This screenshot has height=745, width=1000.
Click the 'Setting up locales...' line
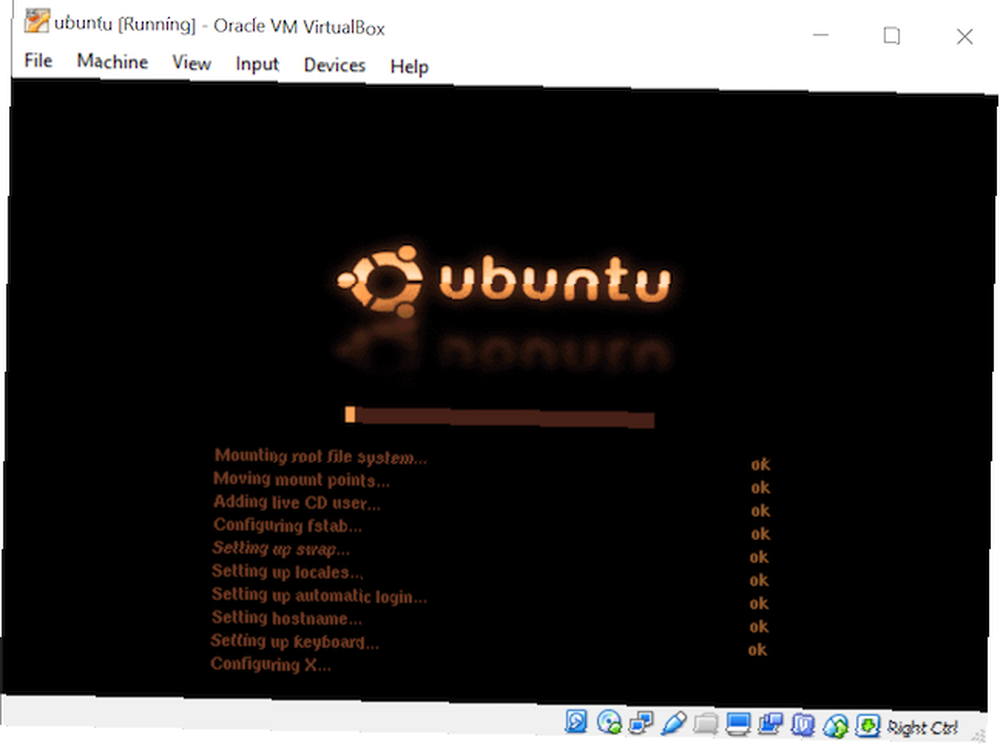click(287, 572)
